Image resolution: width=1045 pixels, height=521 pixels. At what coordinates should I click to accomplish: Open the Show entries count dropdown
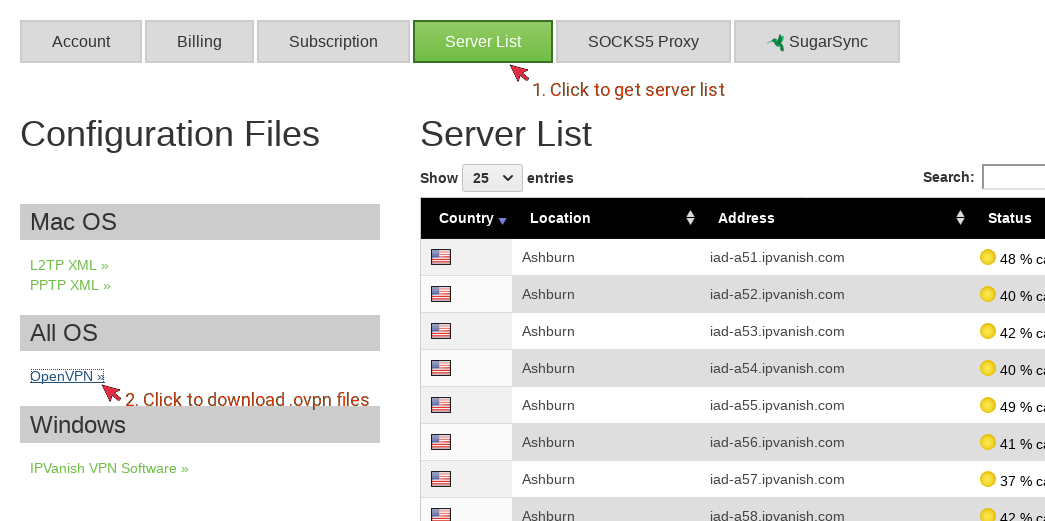pyautogui.click(x=492, y=178)
